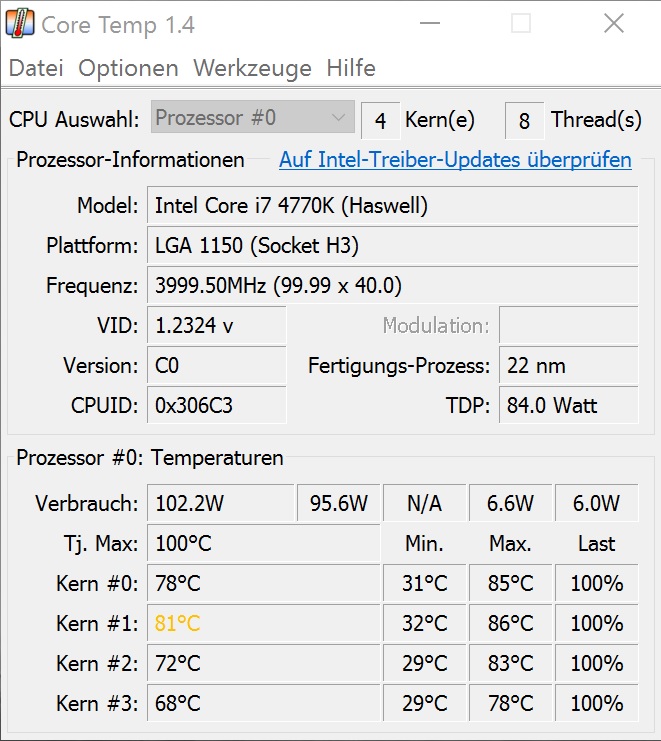Screen dimensions: 661x741
Task: Click the Core Temp 1.4 window title
Action: pyautogui.click(x=118, y=25)
